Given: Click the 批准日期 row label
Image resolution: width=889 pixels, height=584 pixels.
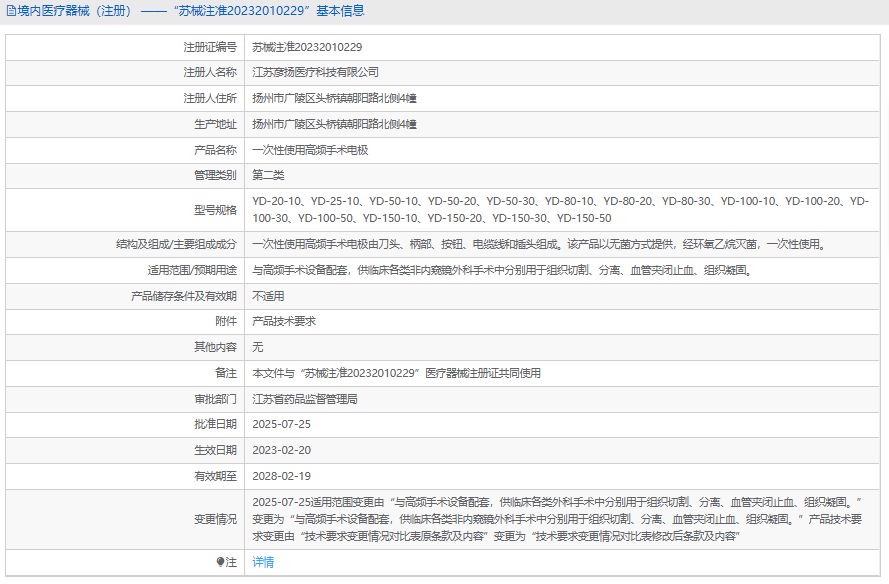Looking at the screenshot, I should click(215, 424).
